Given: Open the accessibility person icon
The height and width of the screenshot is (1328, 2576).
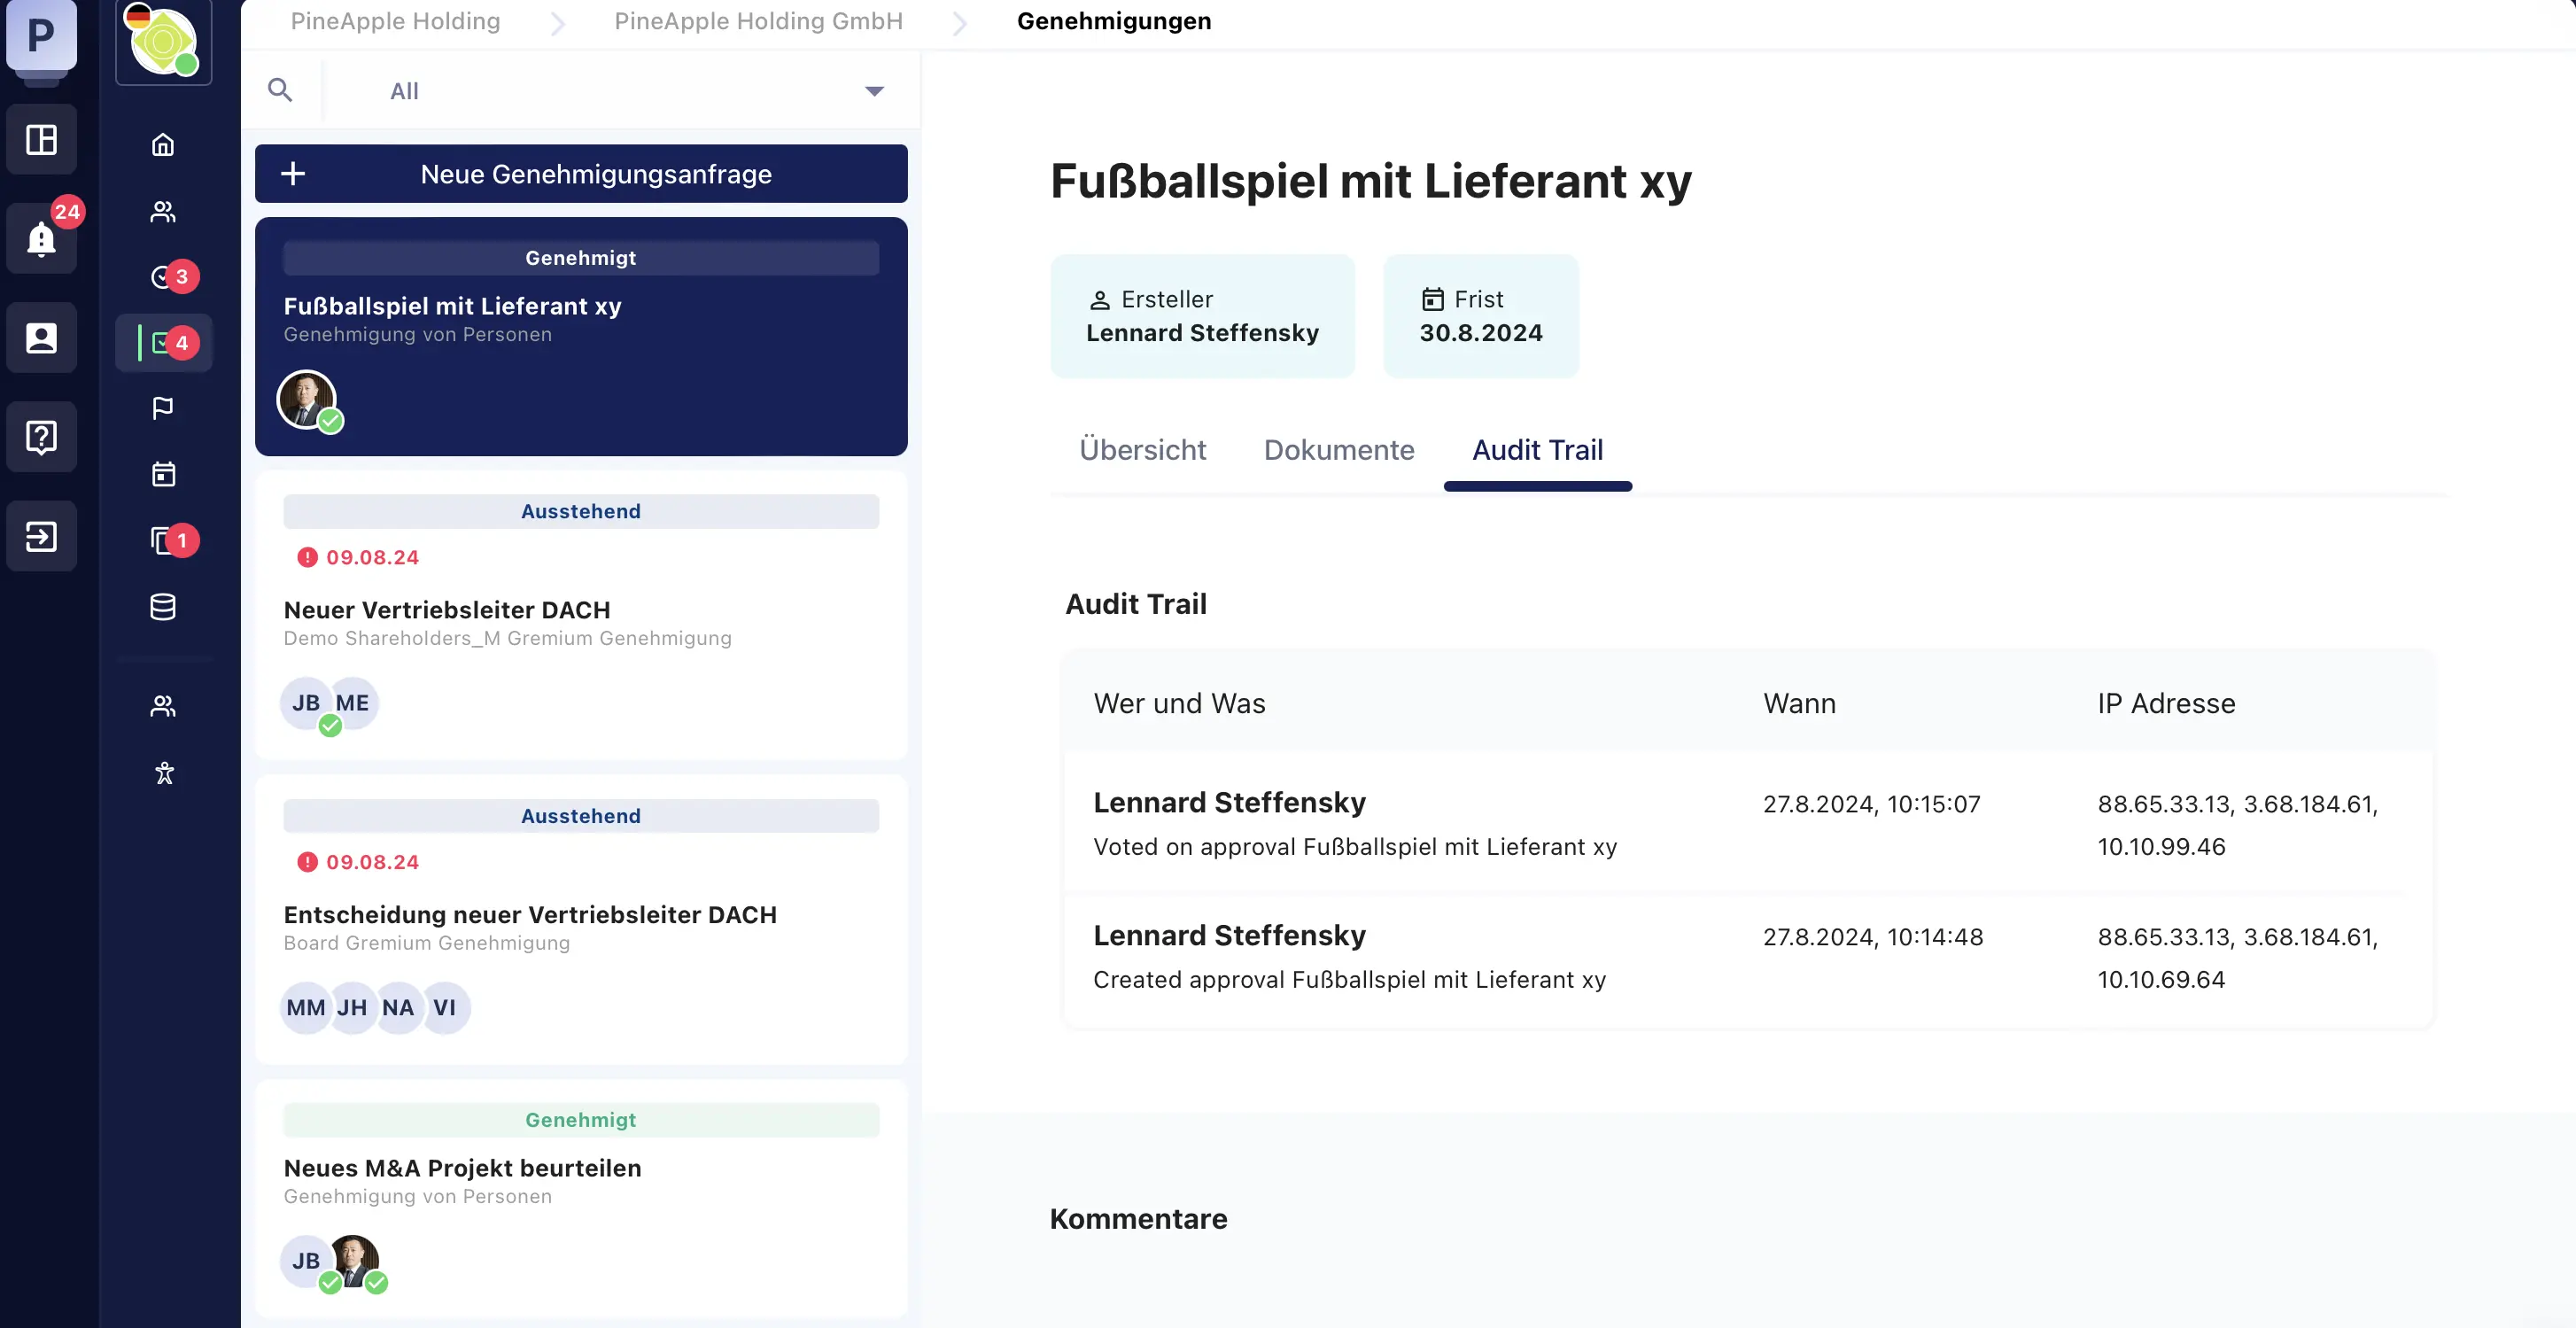Looking at the screenshot, I should click(x=163, y=773).
